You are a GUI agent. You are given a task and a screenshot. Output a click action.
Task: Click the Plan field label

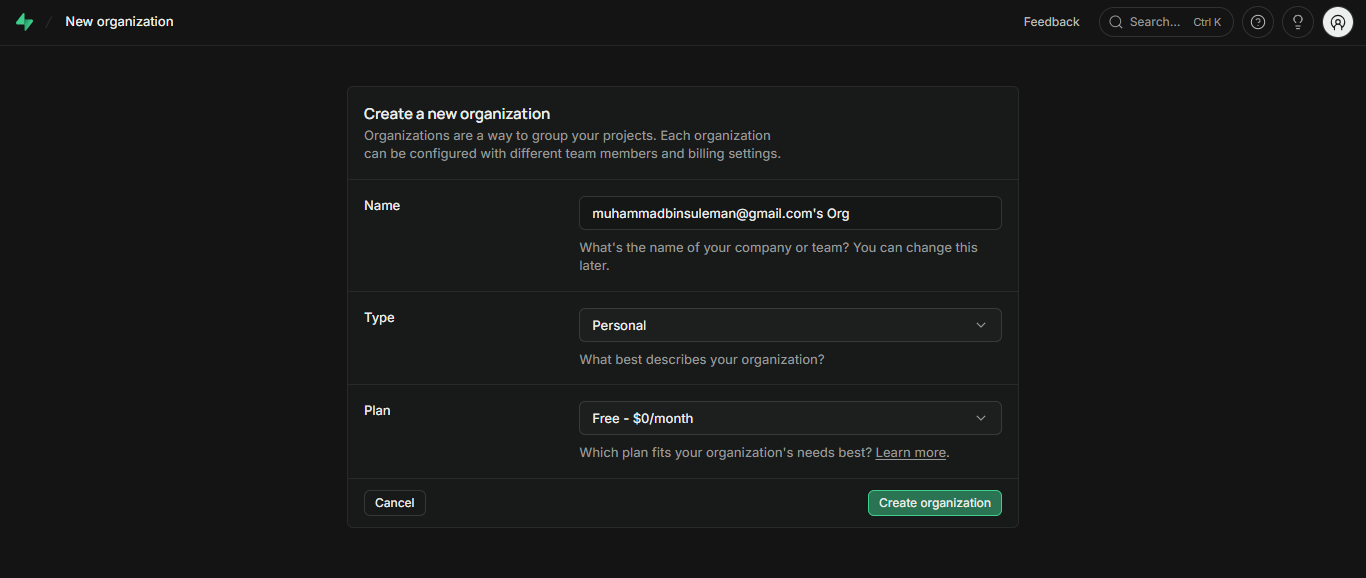pyautogui.click(x=377, y=410)
